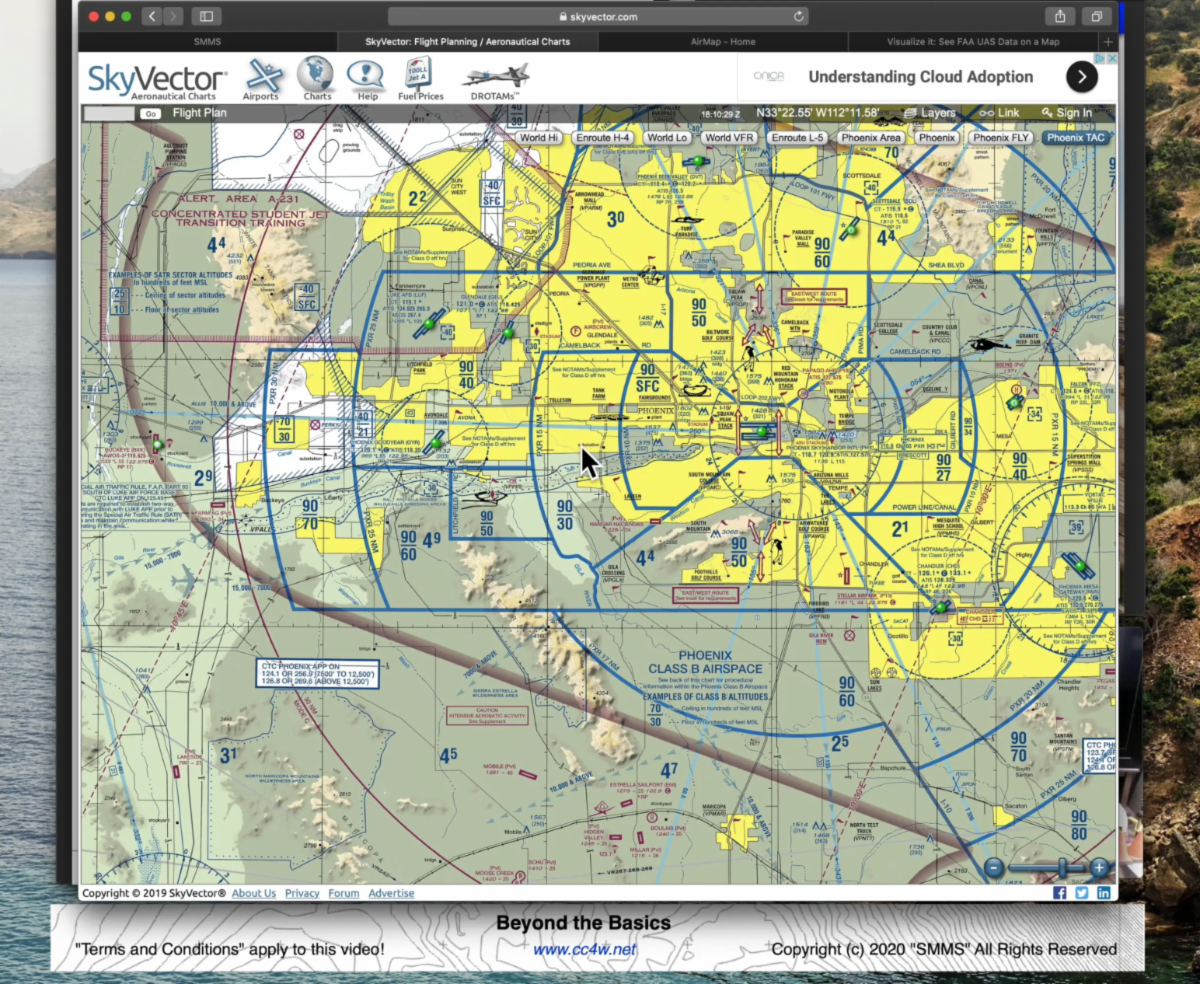Click the Go button beside search field
1200x984 pixels.
click(150, 113)
